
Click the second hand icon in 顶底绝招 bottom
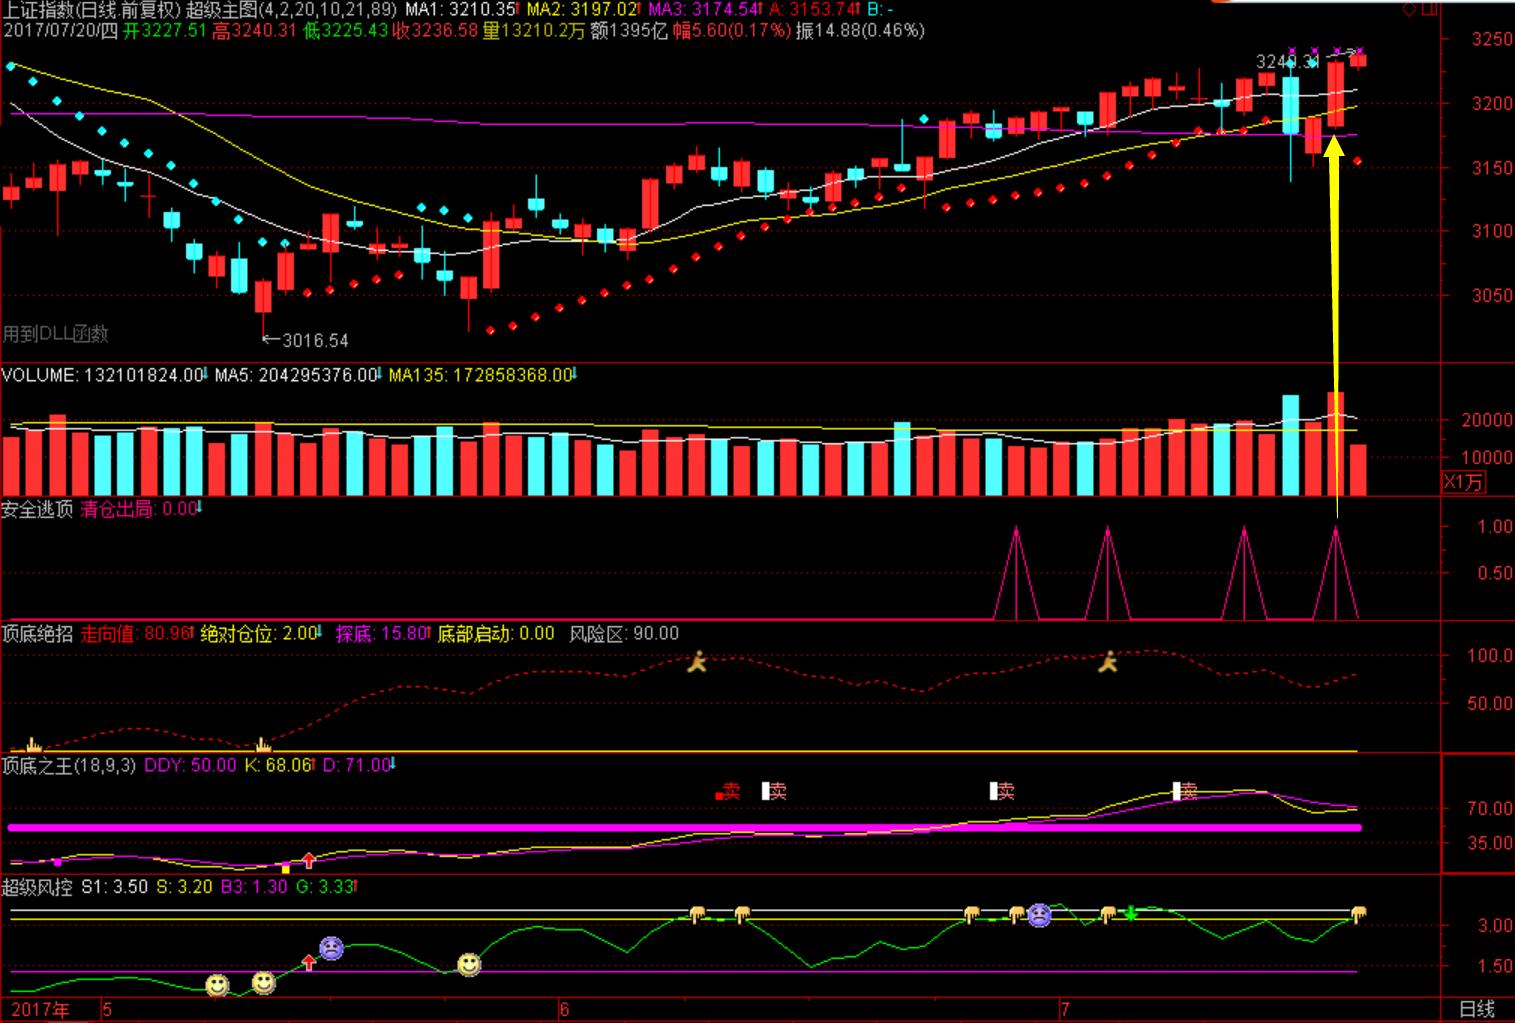[263, 744]
